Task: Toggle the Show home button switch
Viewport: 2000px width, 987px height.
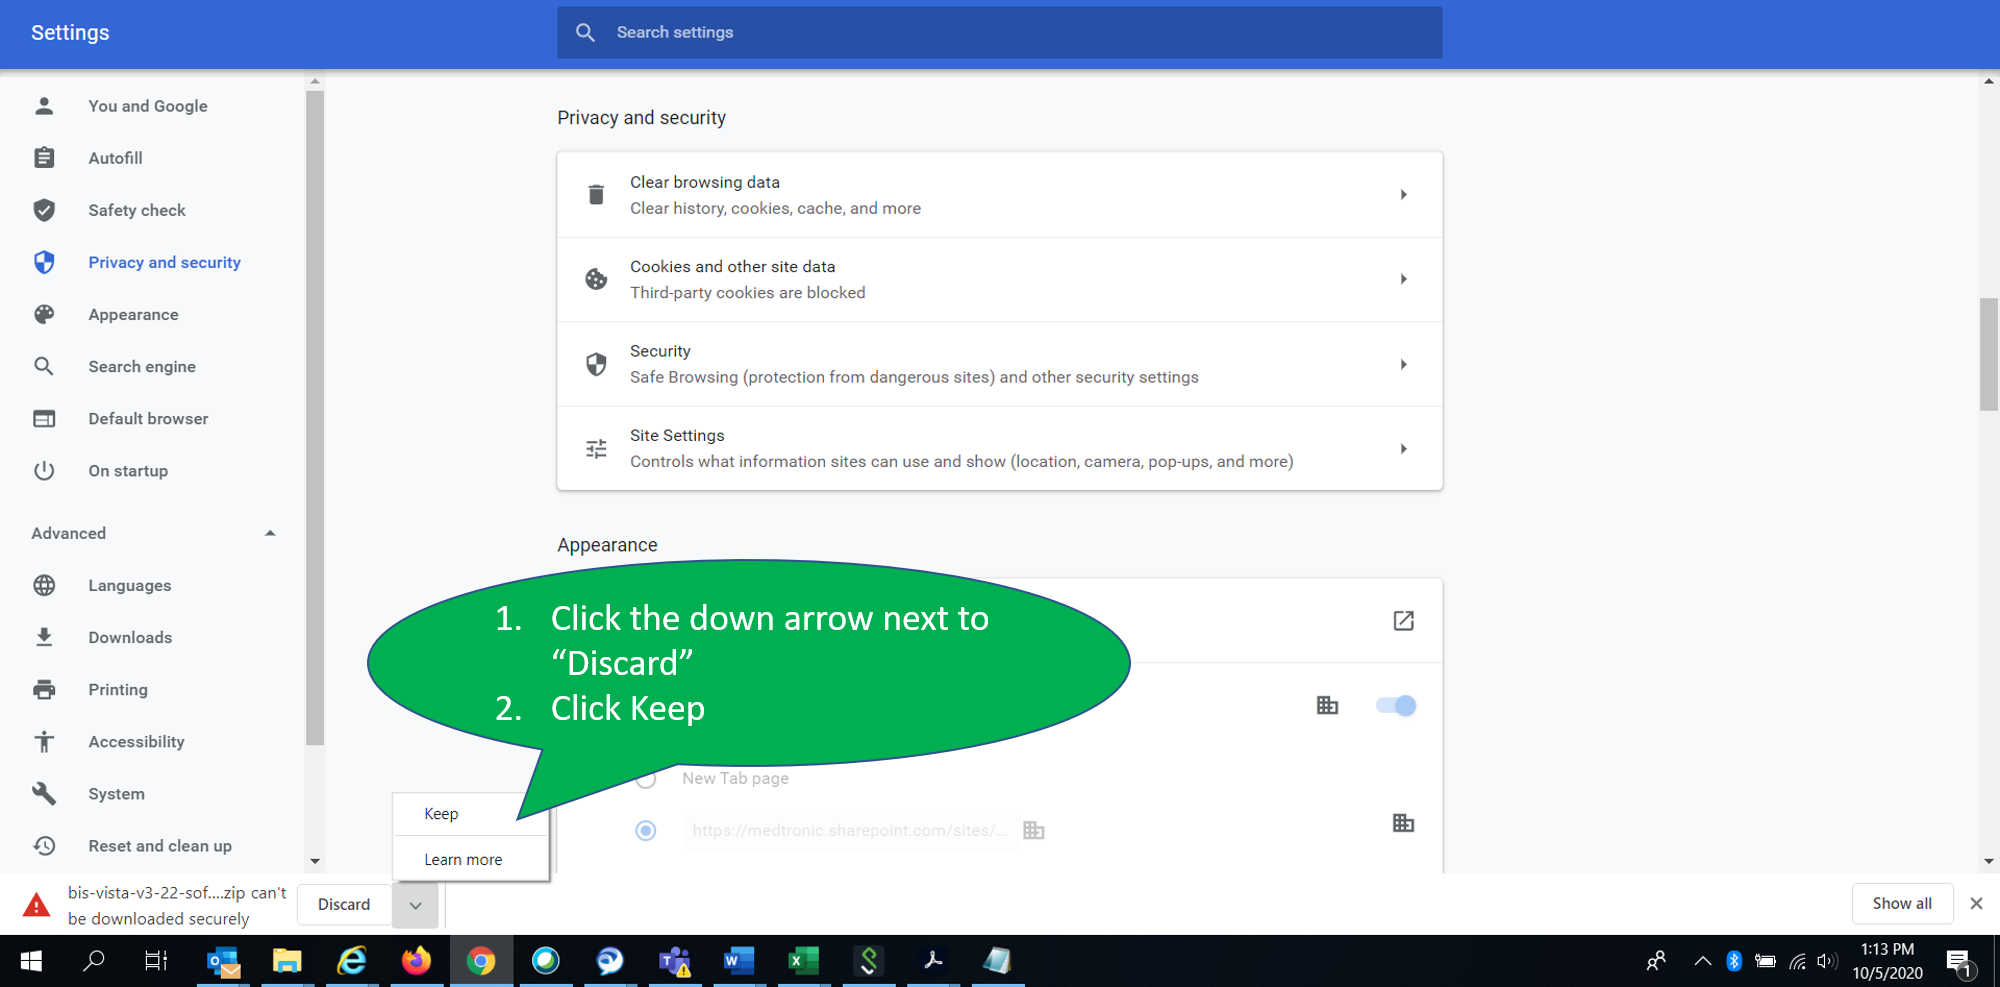Action: pos(1395,705)
